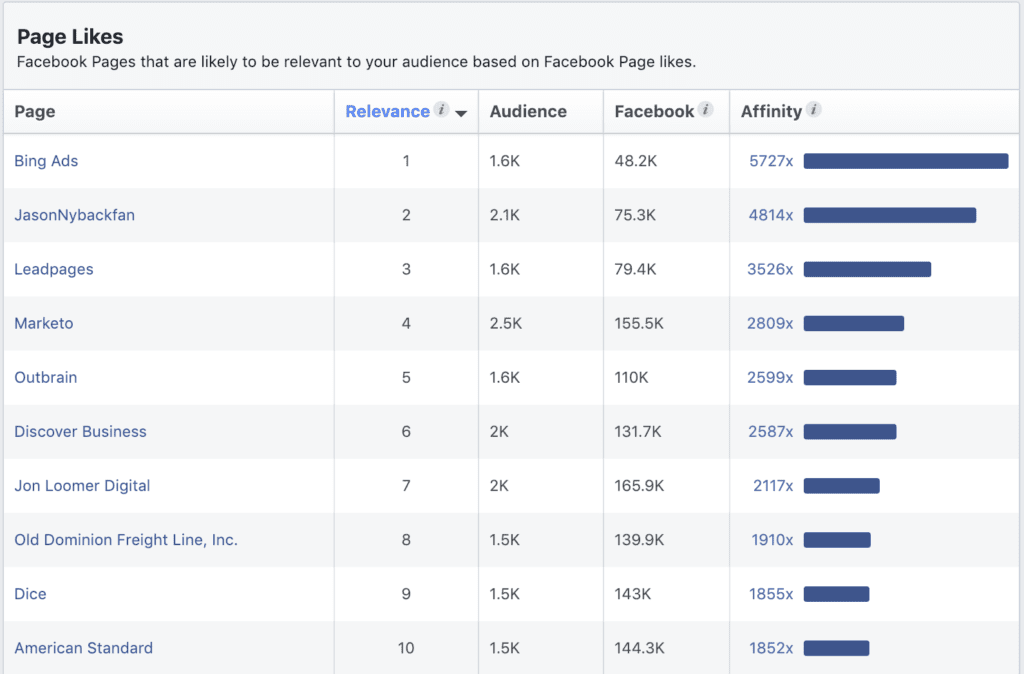The width and height of the screenshot is (1024, 674).
Task: Open the Leadpages page link
Action: (54, 269)
